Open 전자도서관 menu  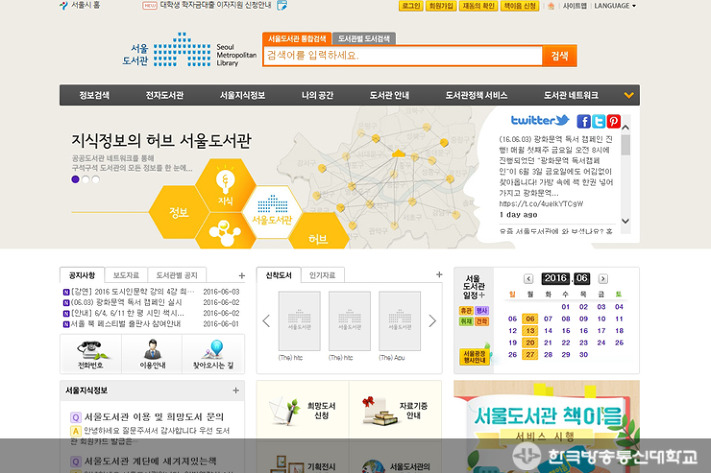[x=164, y=95]
